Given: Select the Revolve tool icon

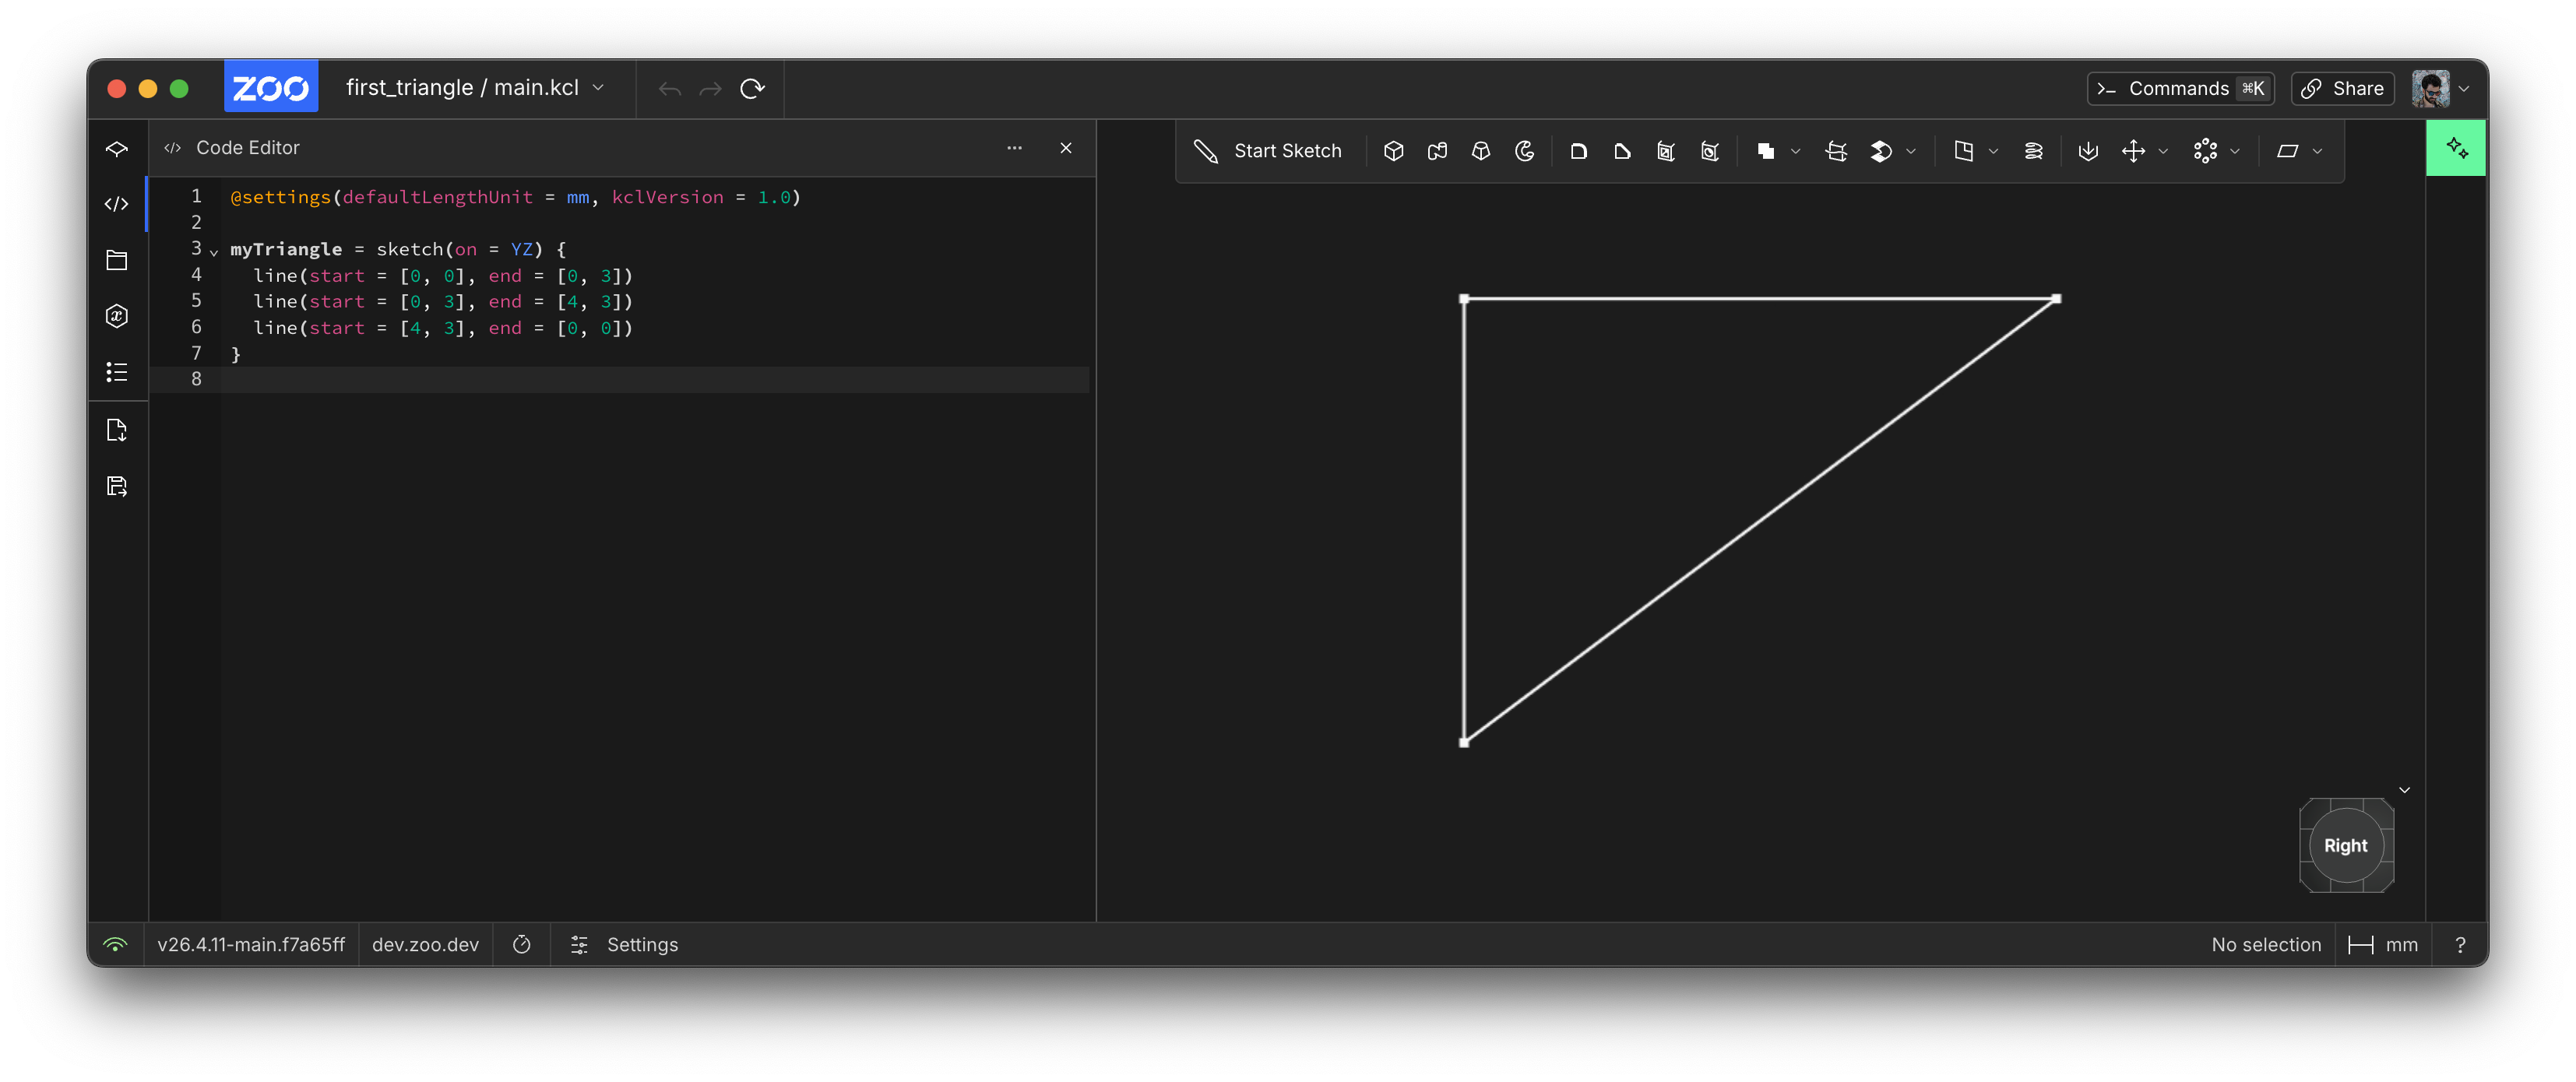Looking at the screenshot, I should 1525,151.
